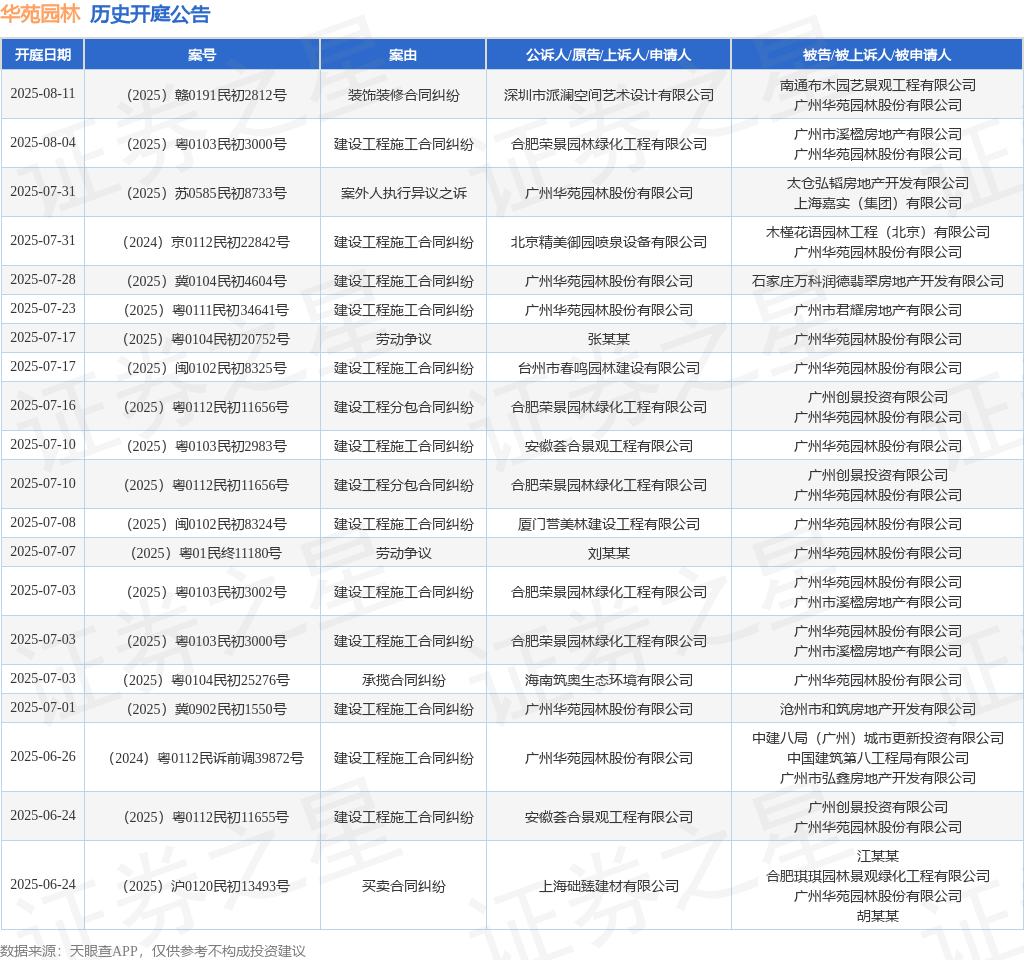Click the date 2025-08-11
Image resolution: width=1024 pixels, height=960 pixels.
point(43,93)
